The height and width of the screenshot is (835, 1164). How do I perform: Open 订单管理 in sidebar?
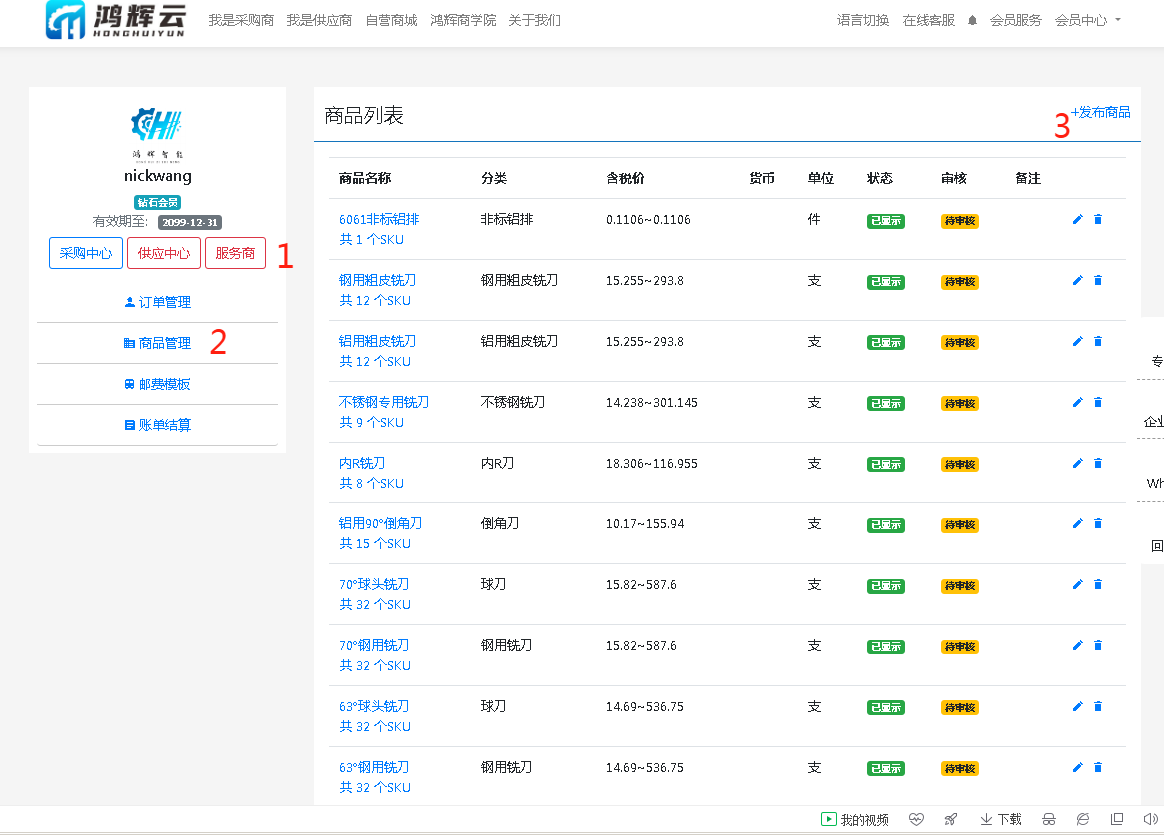[157, 302]
